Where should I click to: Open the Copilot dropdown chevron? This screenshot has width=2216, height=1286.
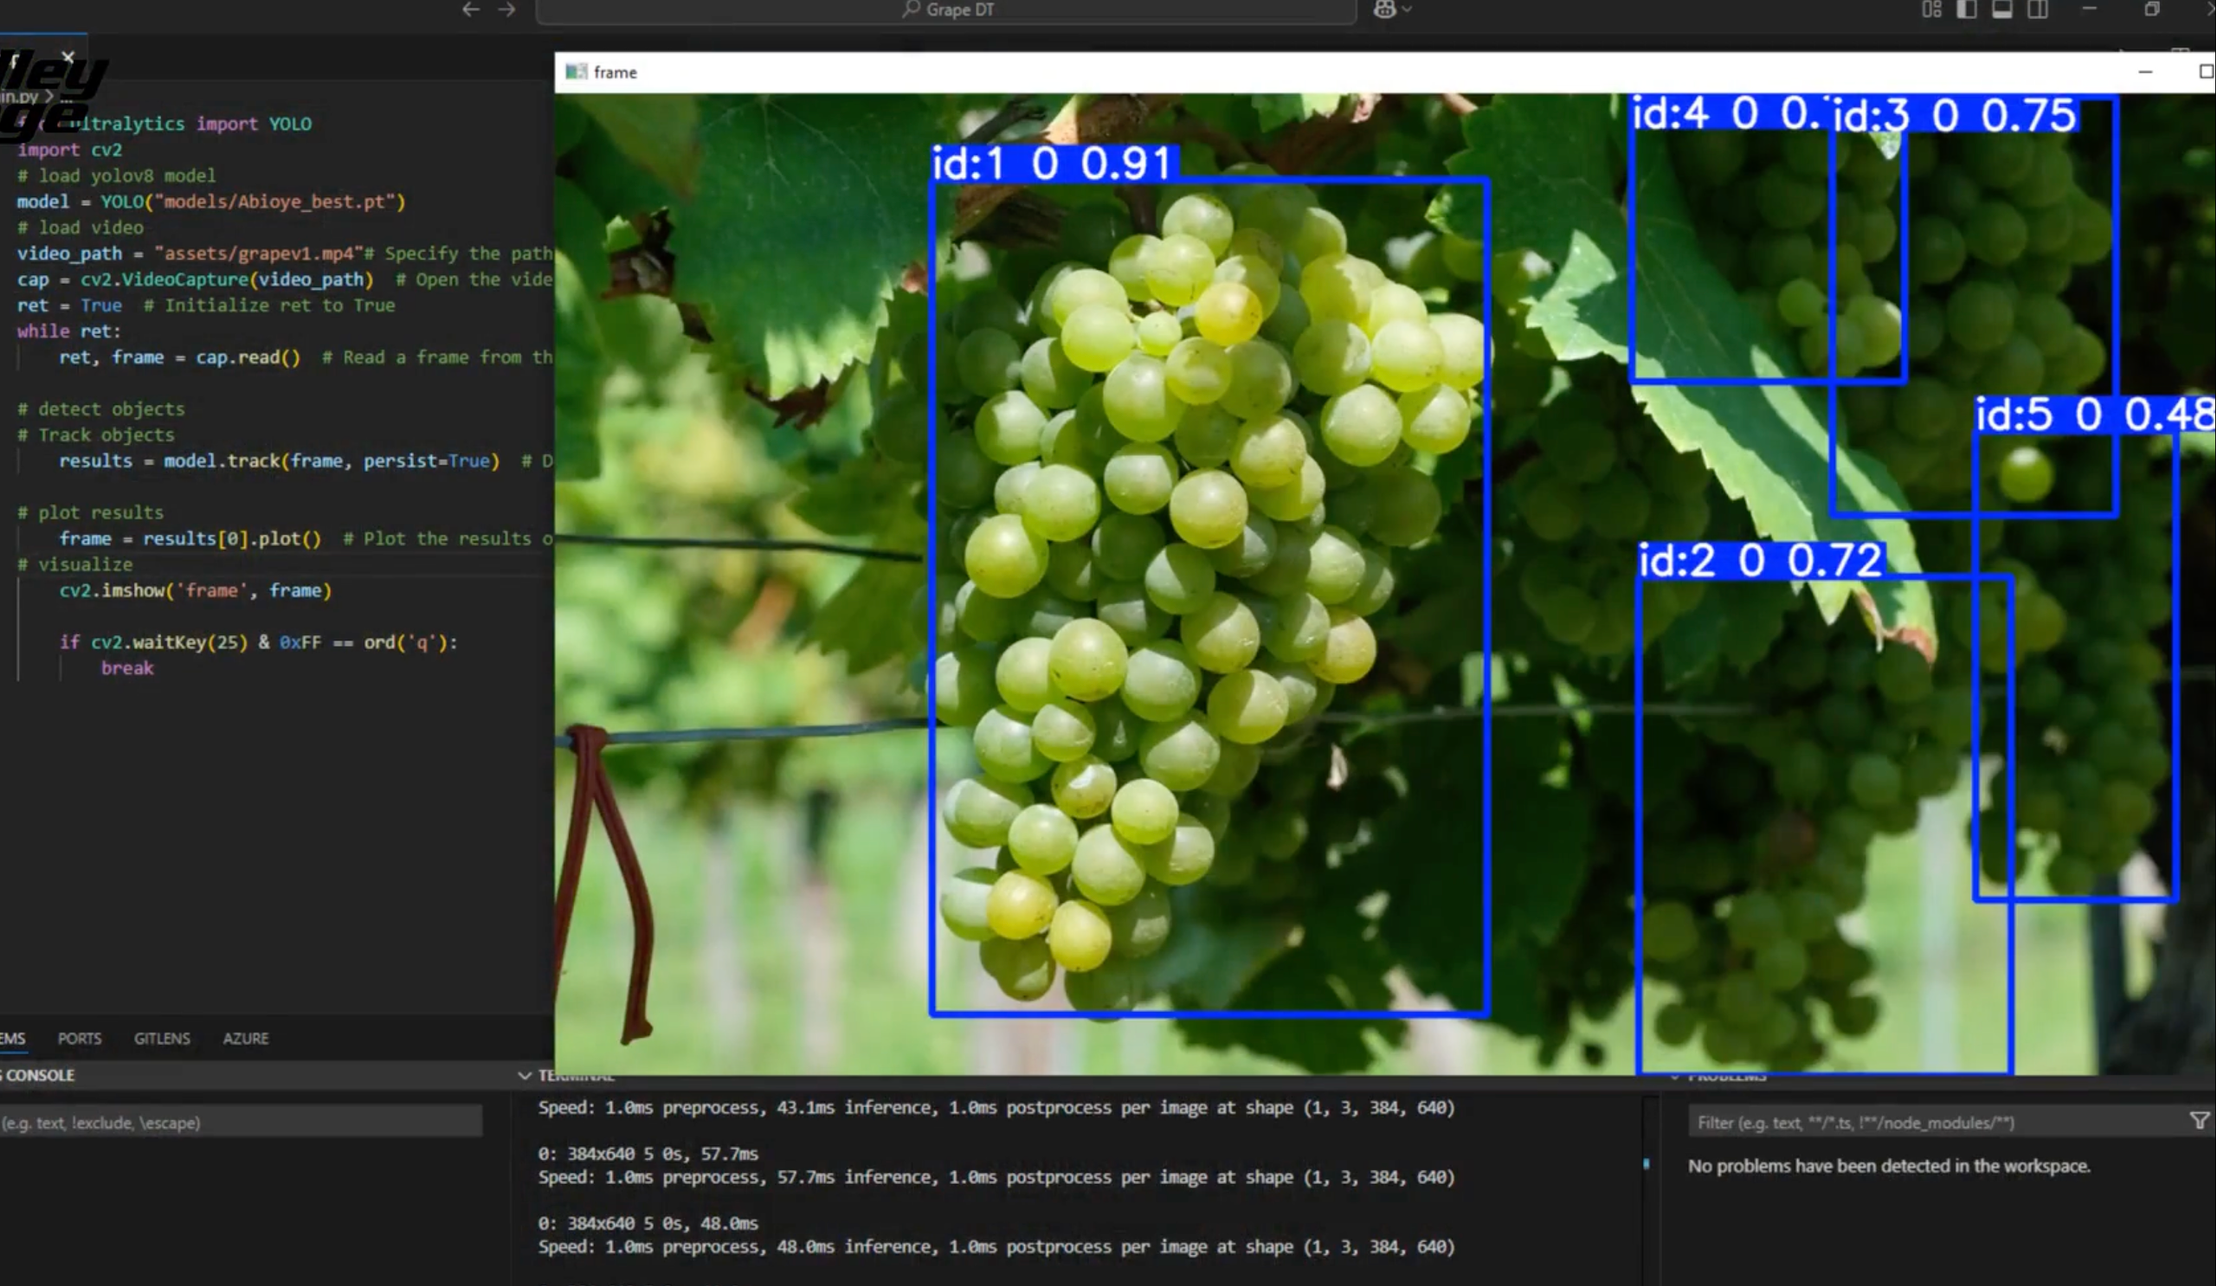click(1408, 10)
